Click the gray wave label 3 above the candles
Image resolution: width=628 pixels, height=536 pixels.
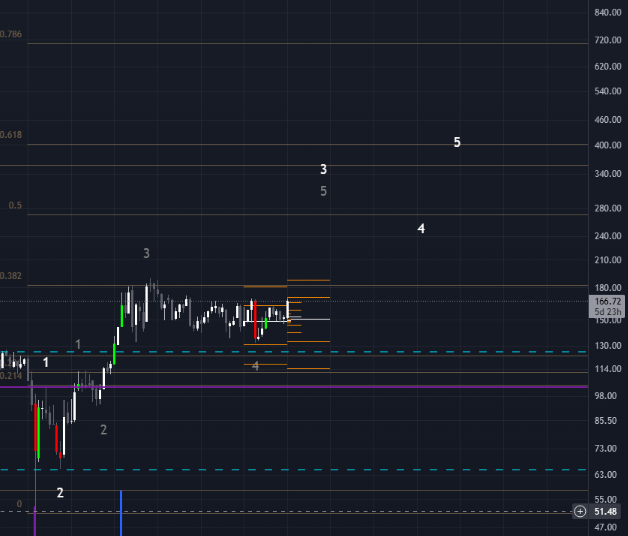[x=146, y=254]
